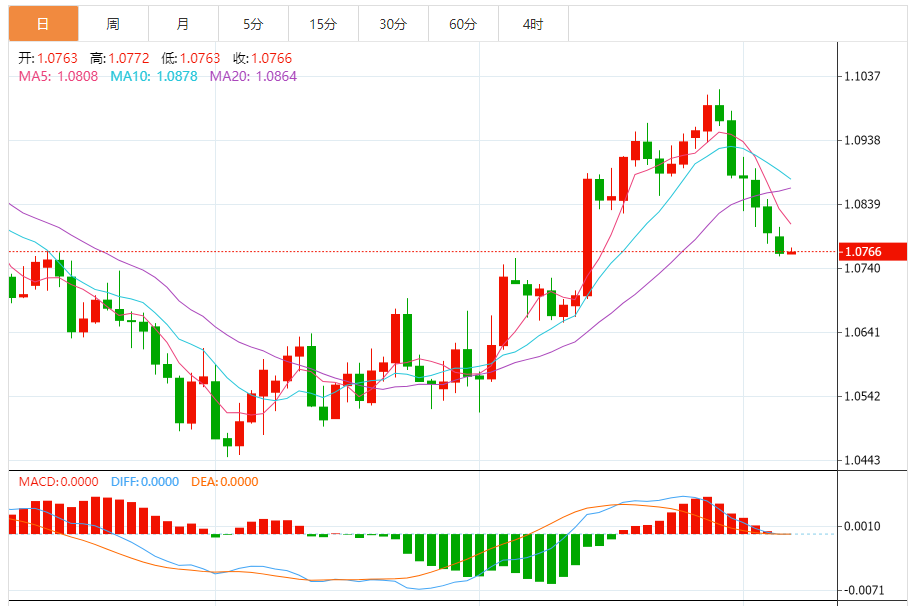The width and height of the screenshot is (916, 606).
Task: Switch to the 周 weekly tab
Action: coord(113,24)
